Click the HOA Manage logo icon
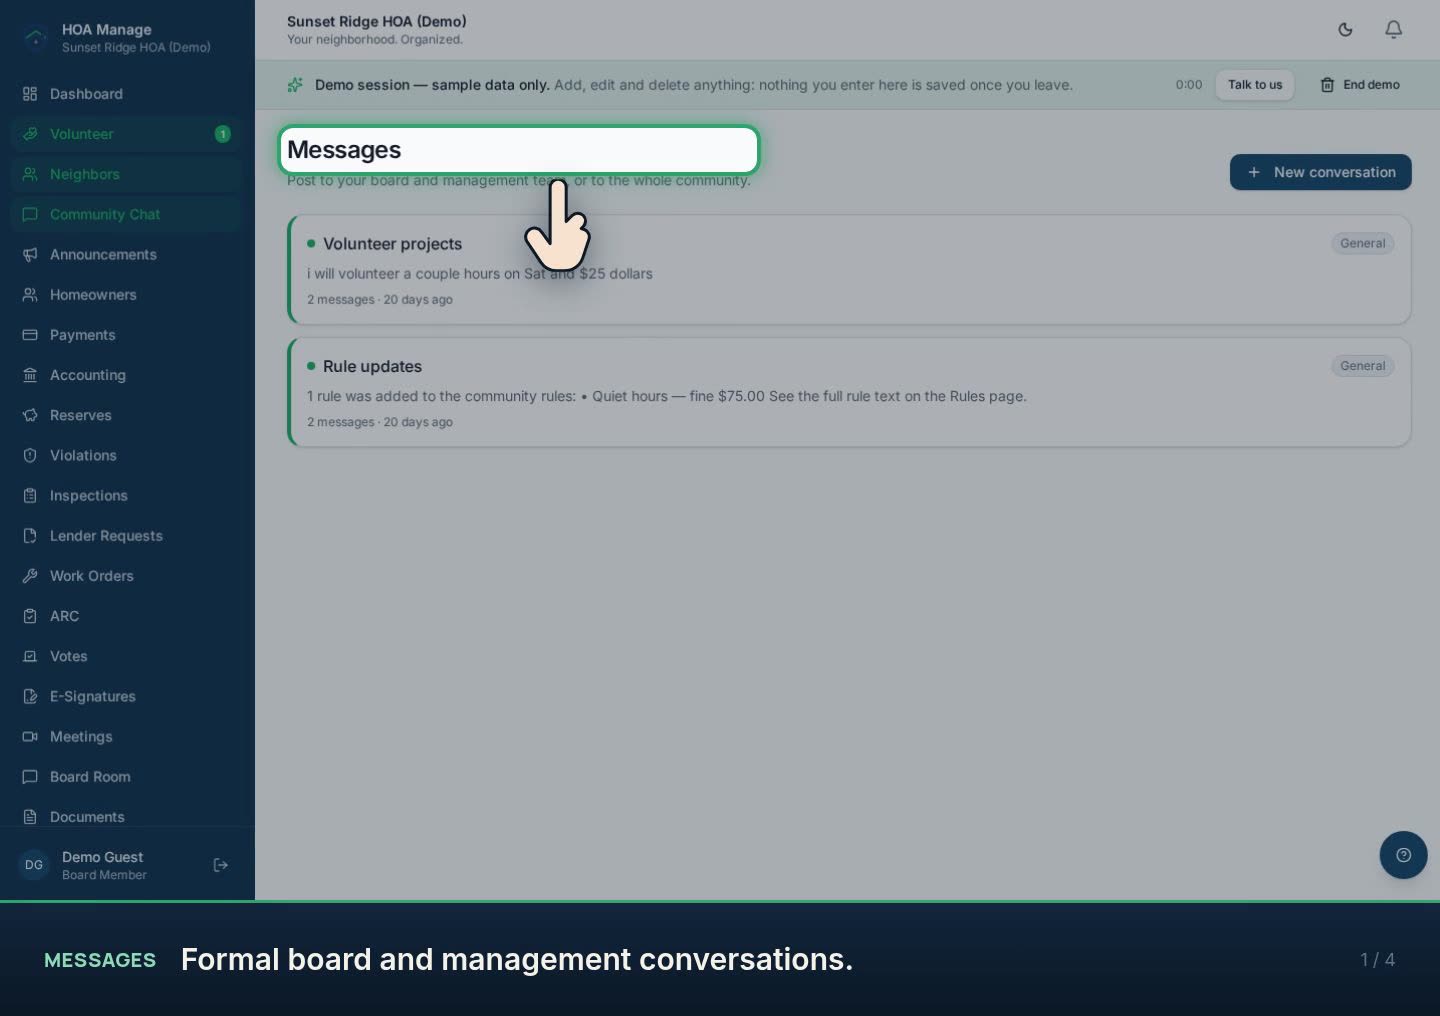Viewport: 1440px width, 1016px height. (35, 38)
